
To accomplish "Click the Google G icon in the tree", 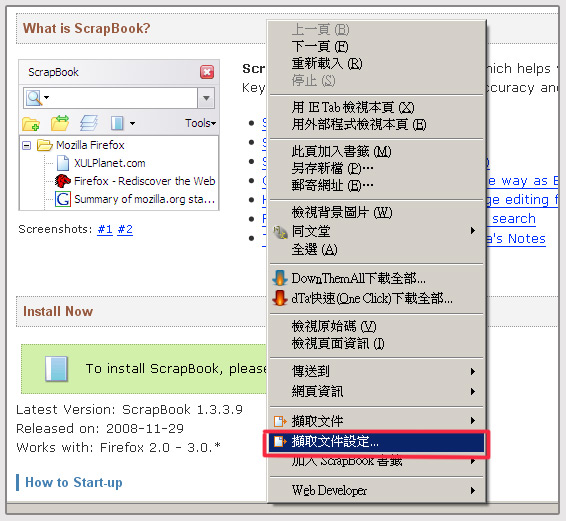I will pyautogui.click(x=63, y=199).
